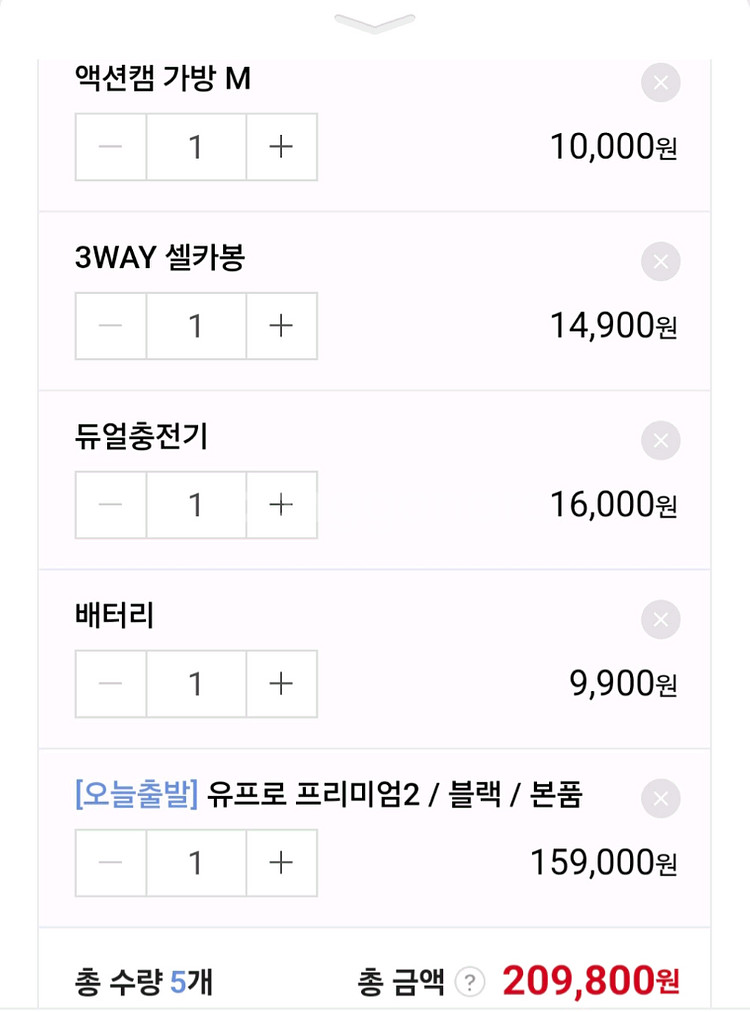Remove 유프로 프리미엄2 블랙 본품 item
Viewport: 750px width, 1012px height.
pyautogui.click(x=660, y=799)
